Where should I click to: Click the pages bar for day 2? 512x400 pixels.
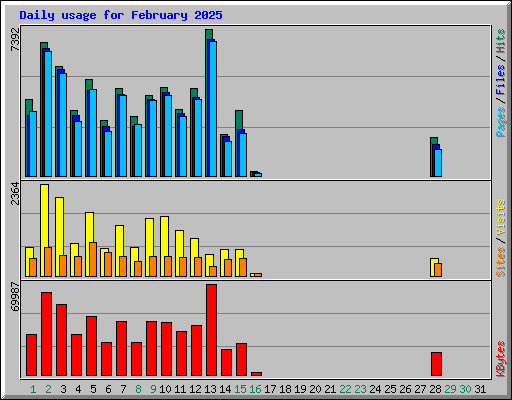(x=48, y=114)
